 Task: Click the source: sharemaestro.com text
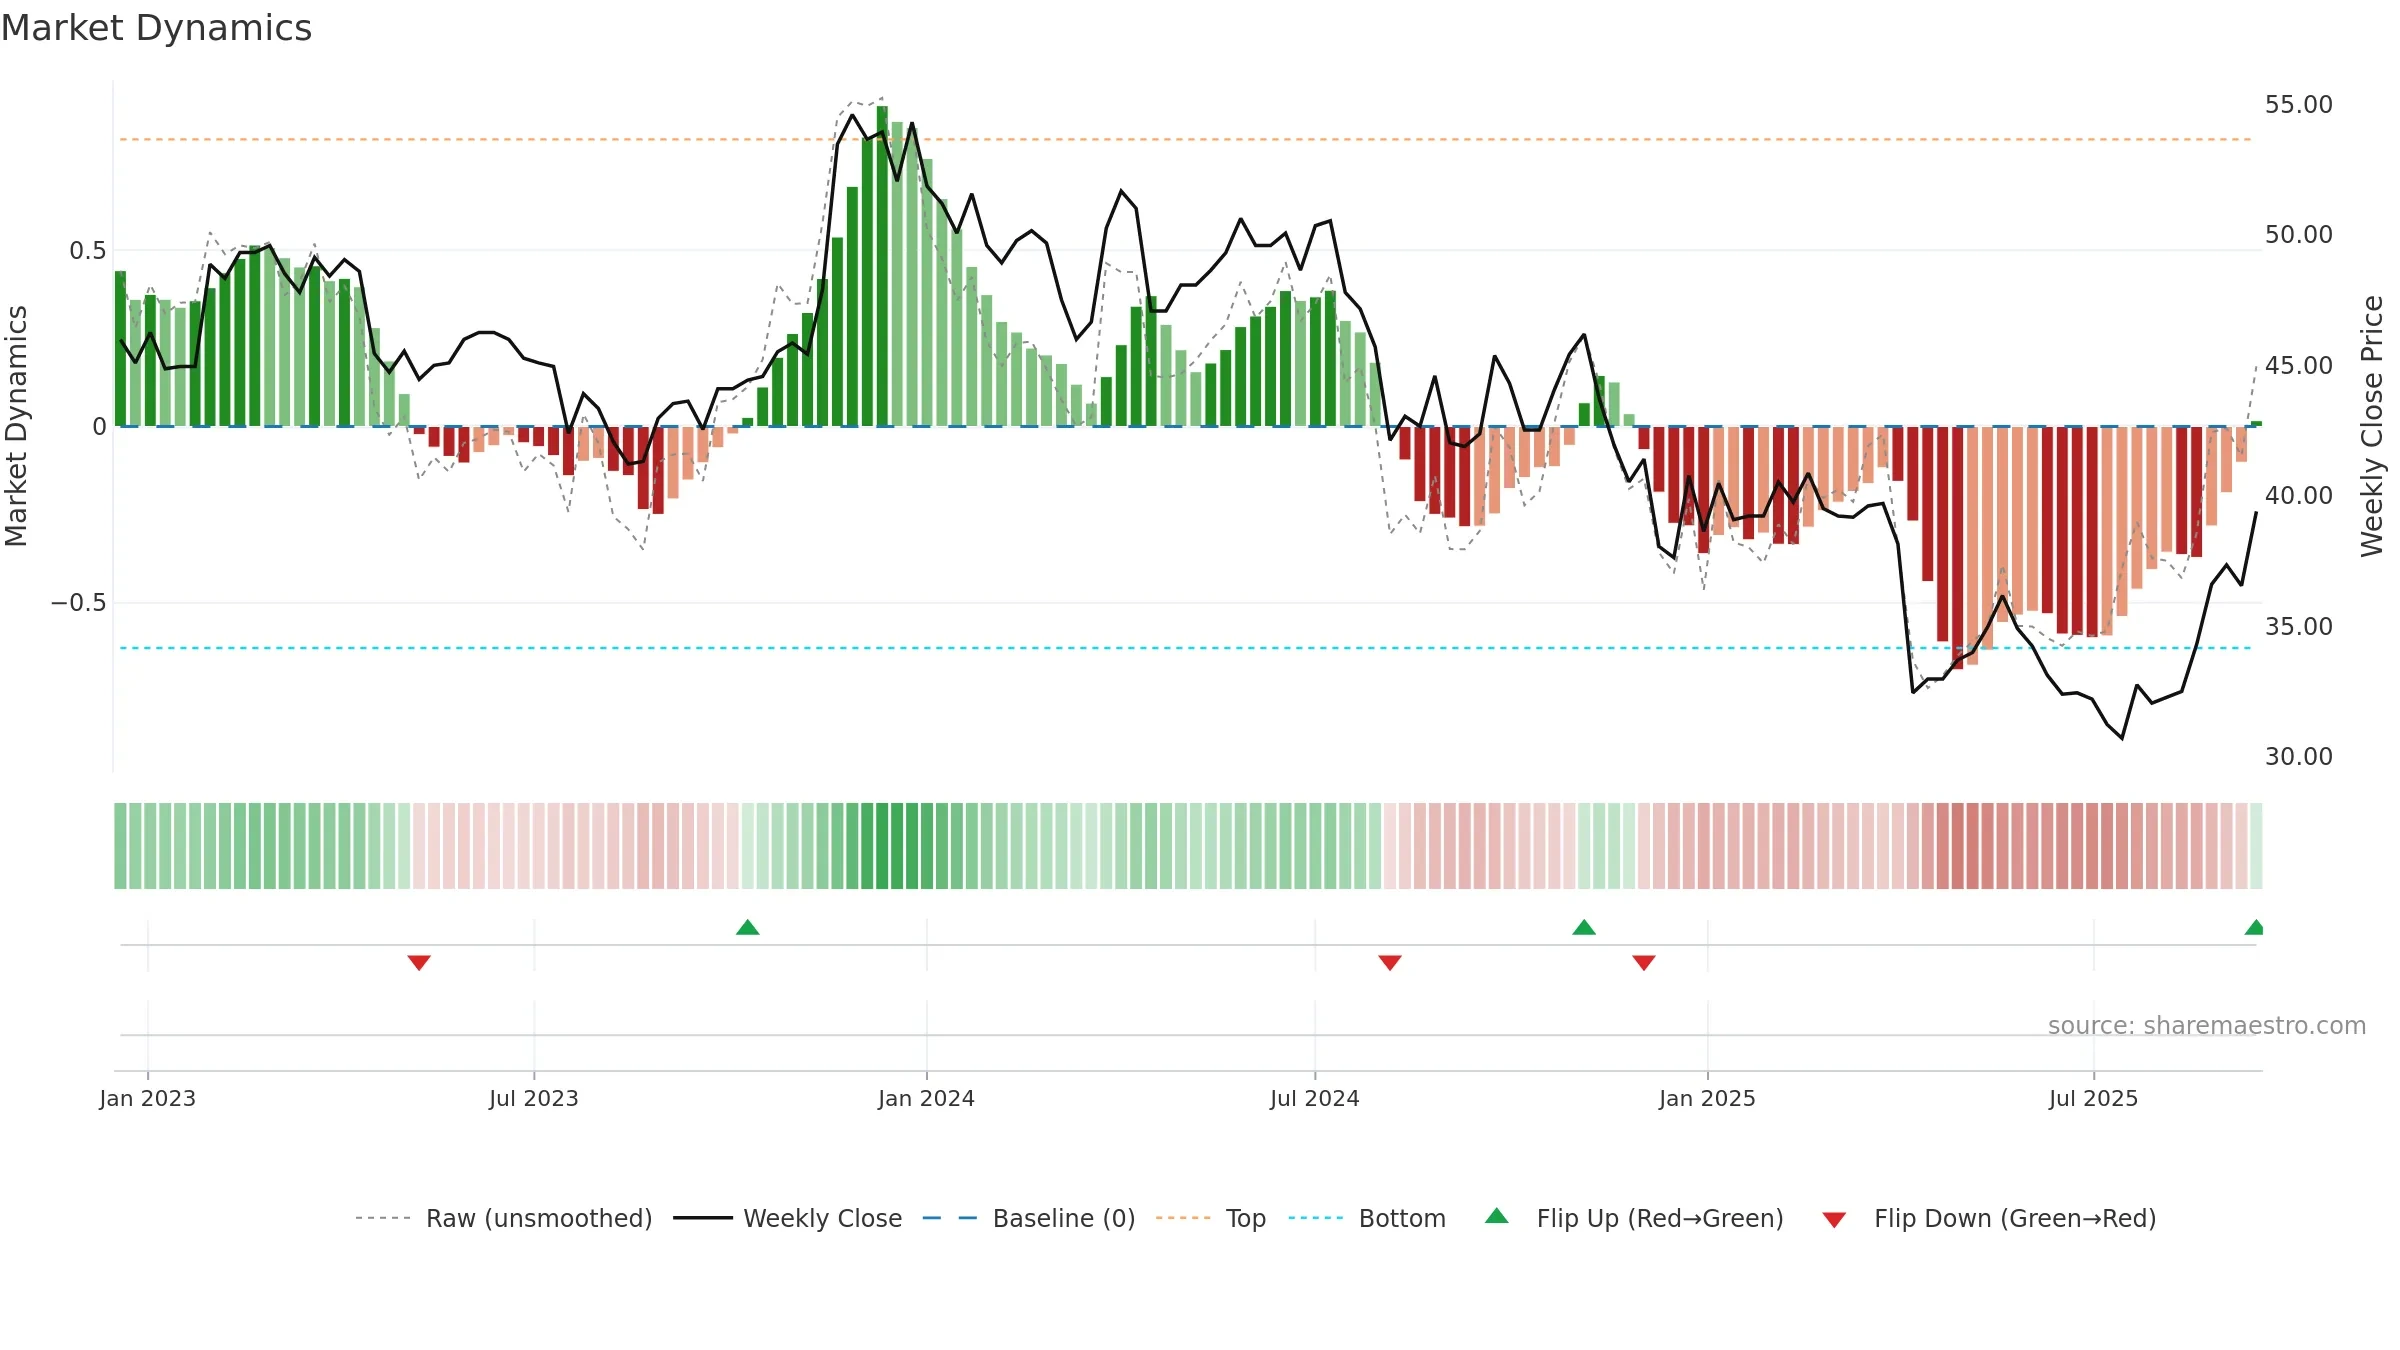(2207, 1025)
